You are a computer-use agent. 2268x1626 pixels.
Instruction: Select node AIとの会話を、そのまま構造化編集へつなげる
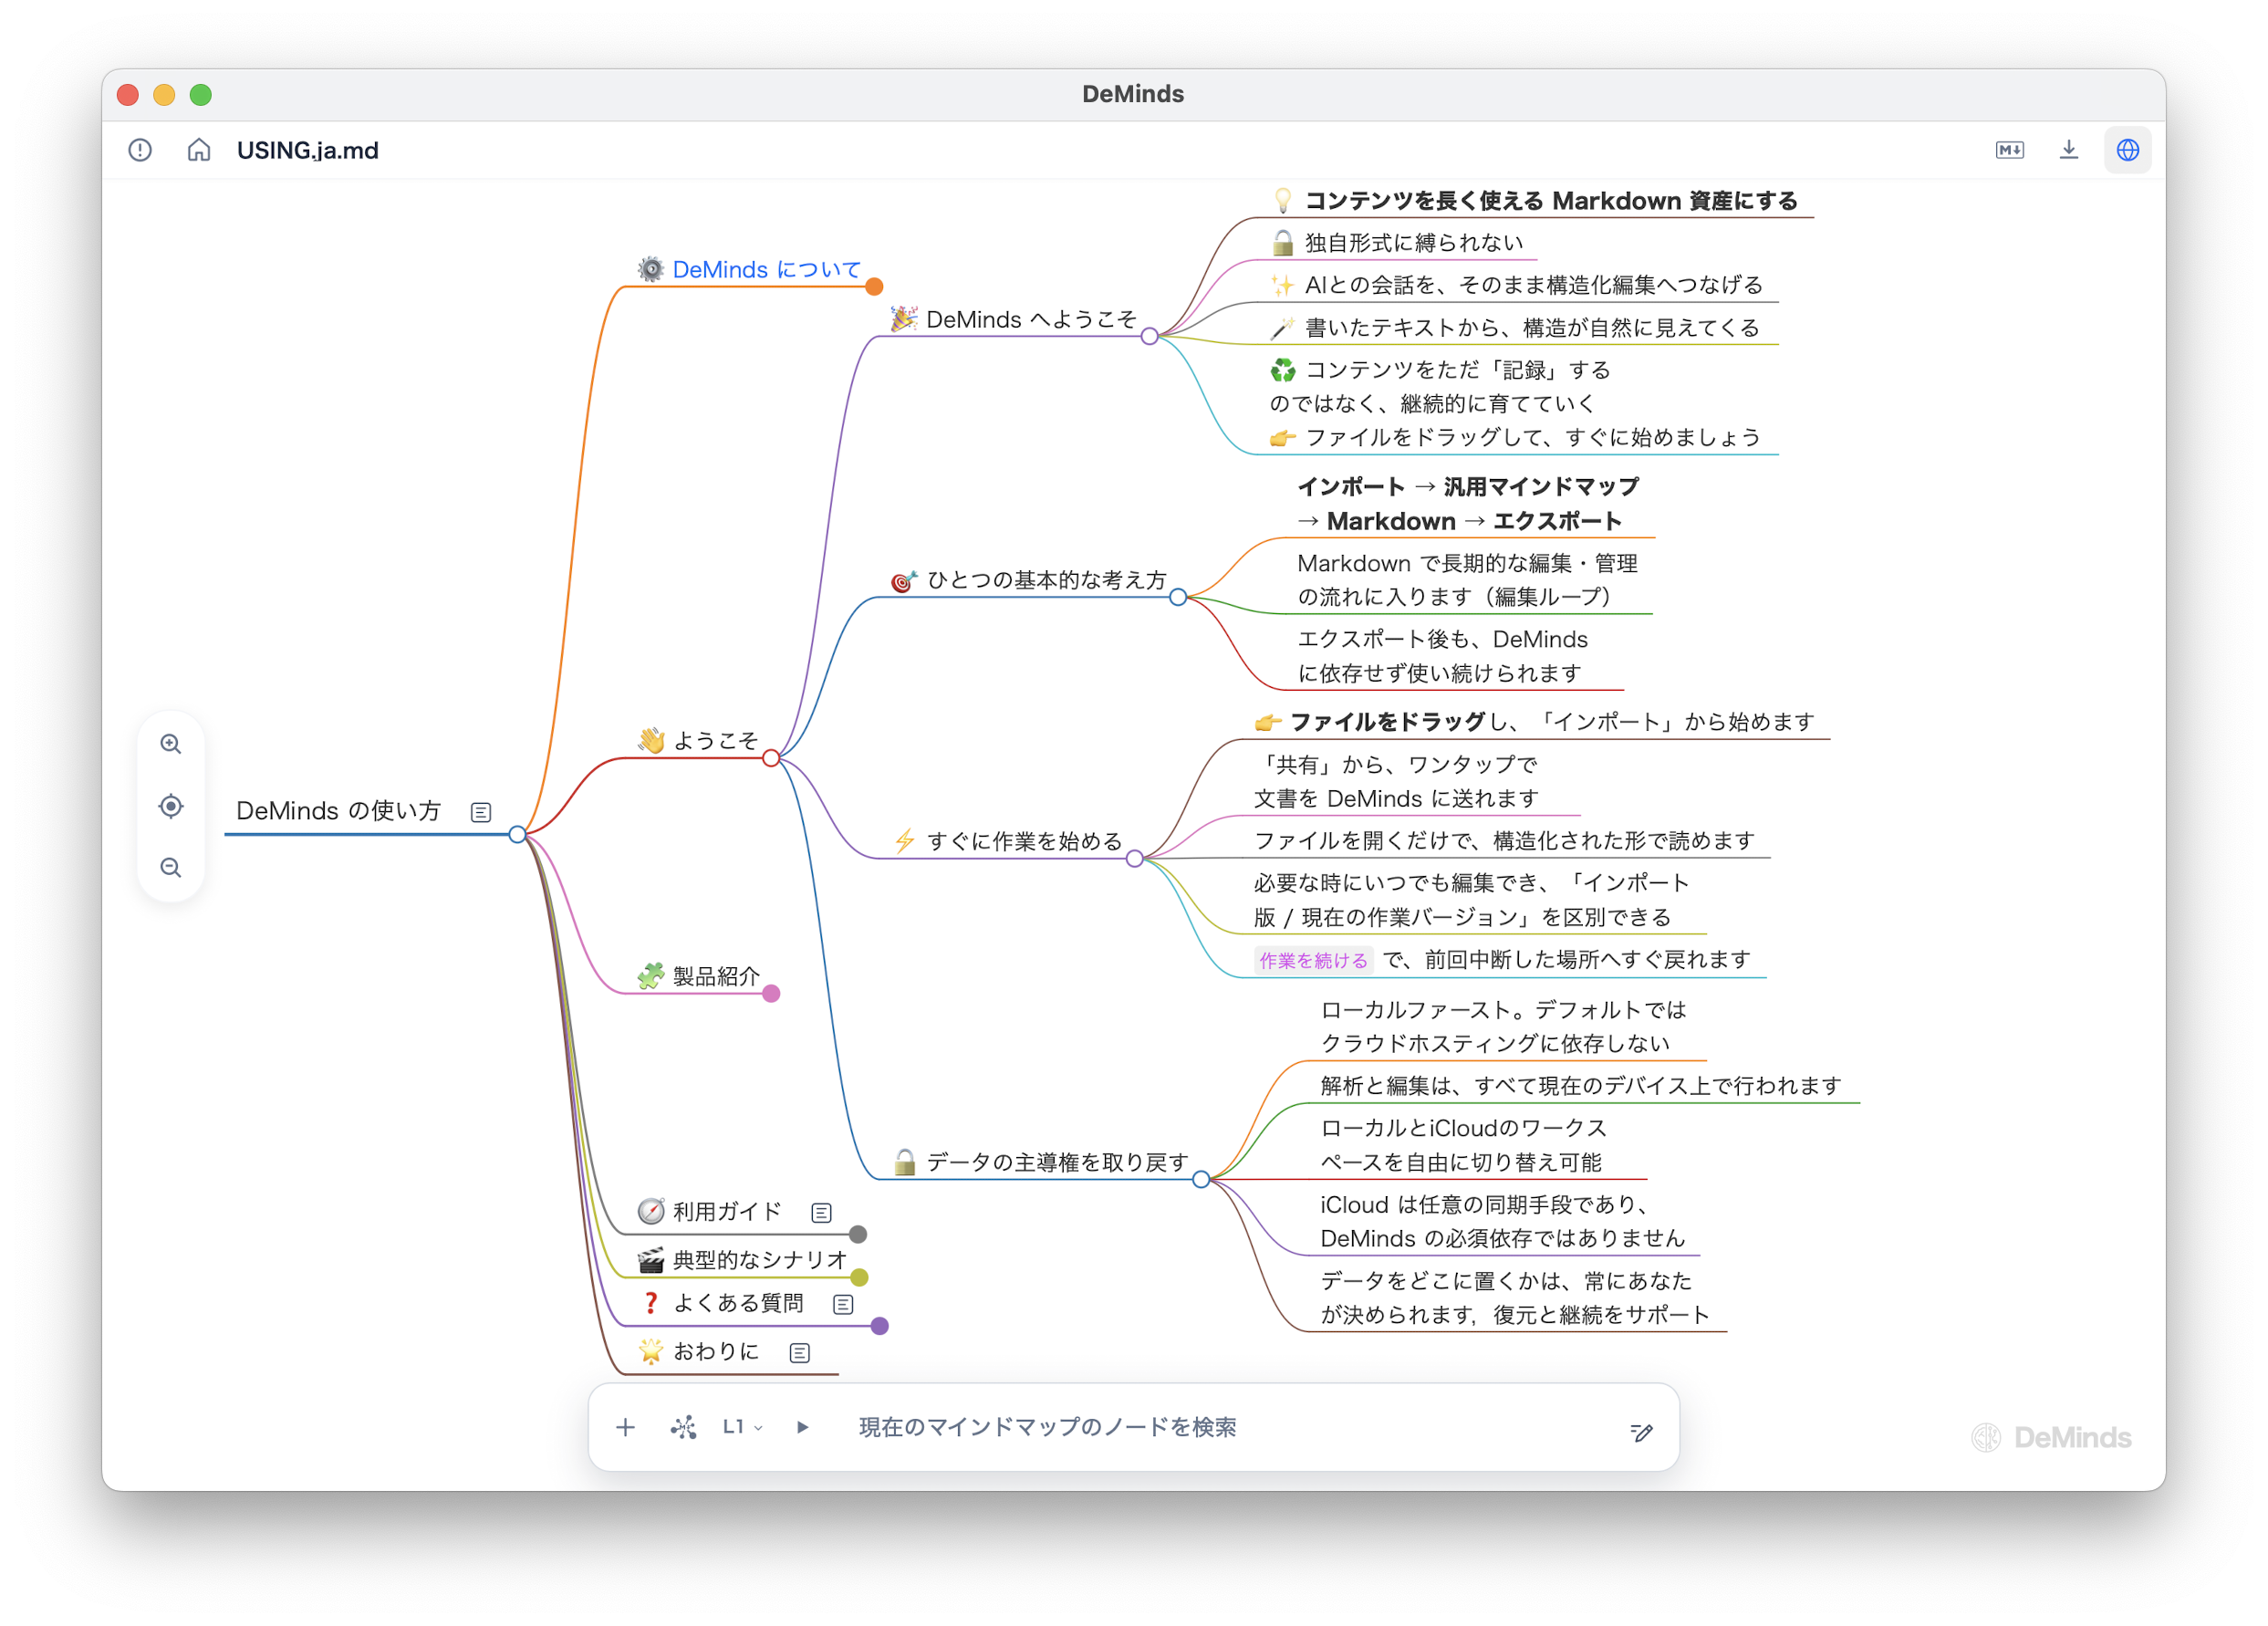click(1516, 285)
